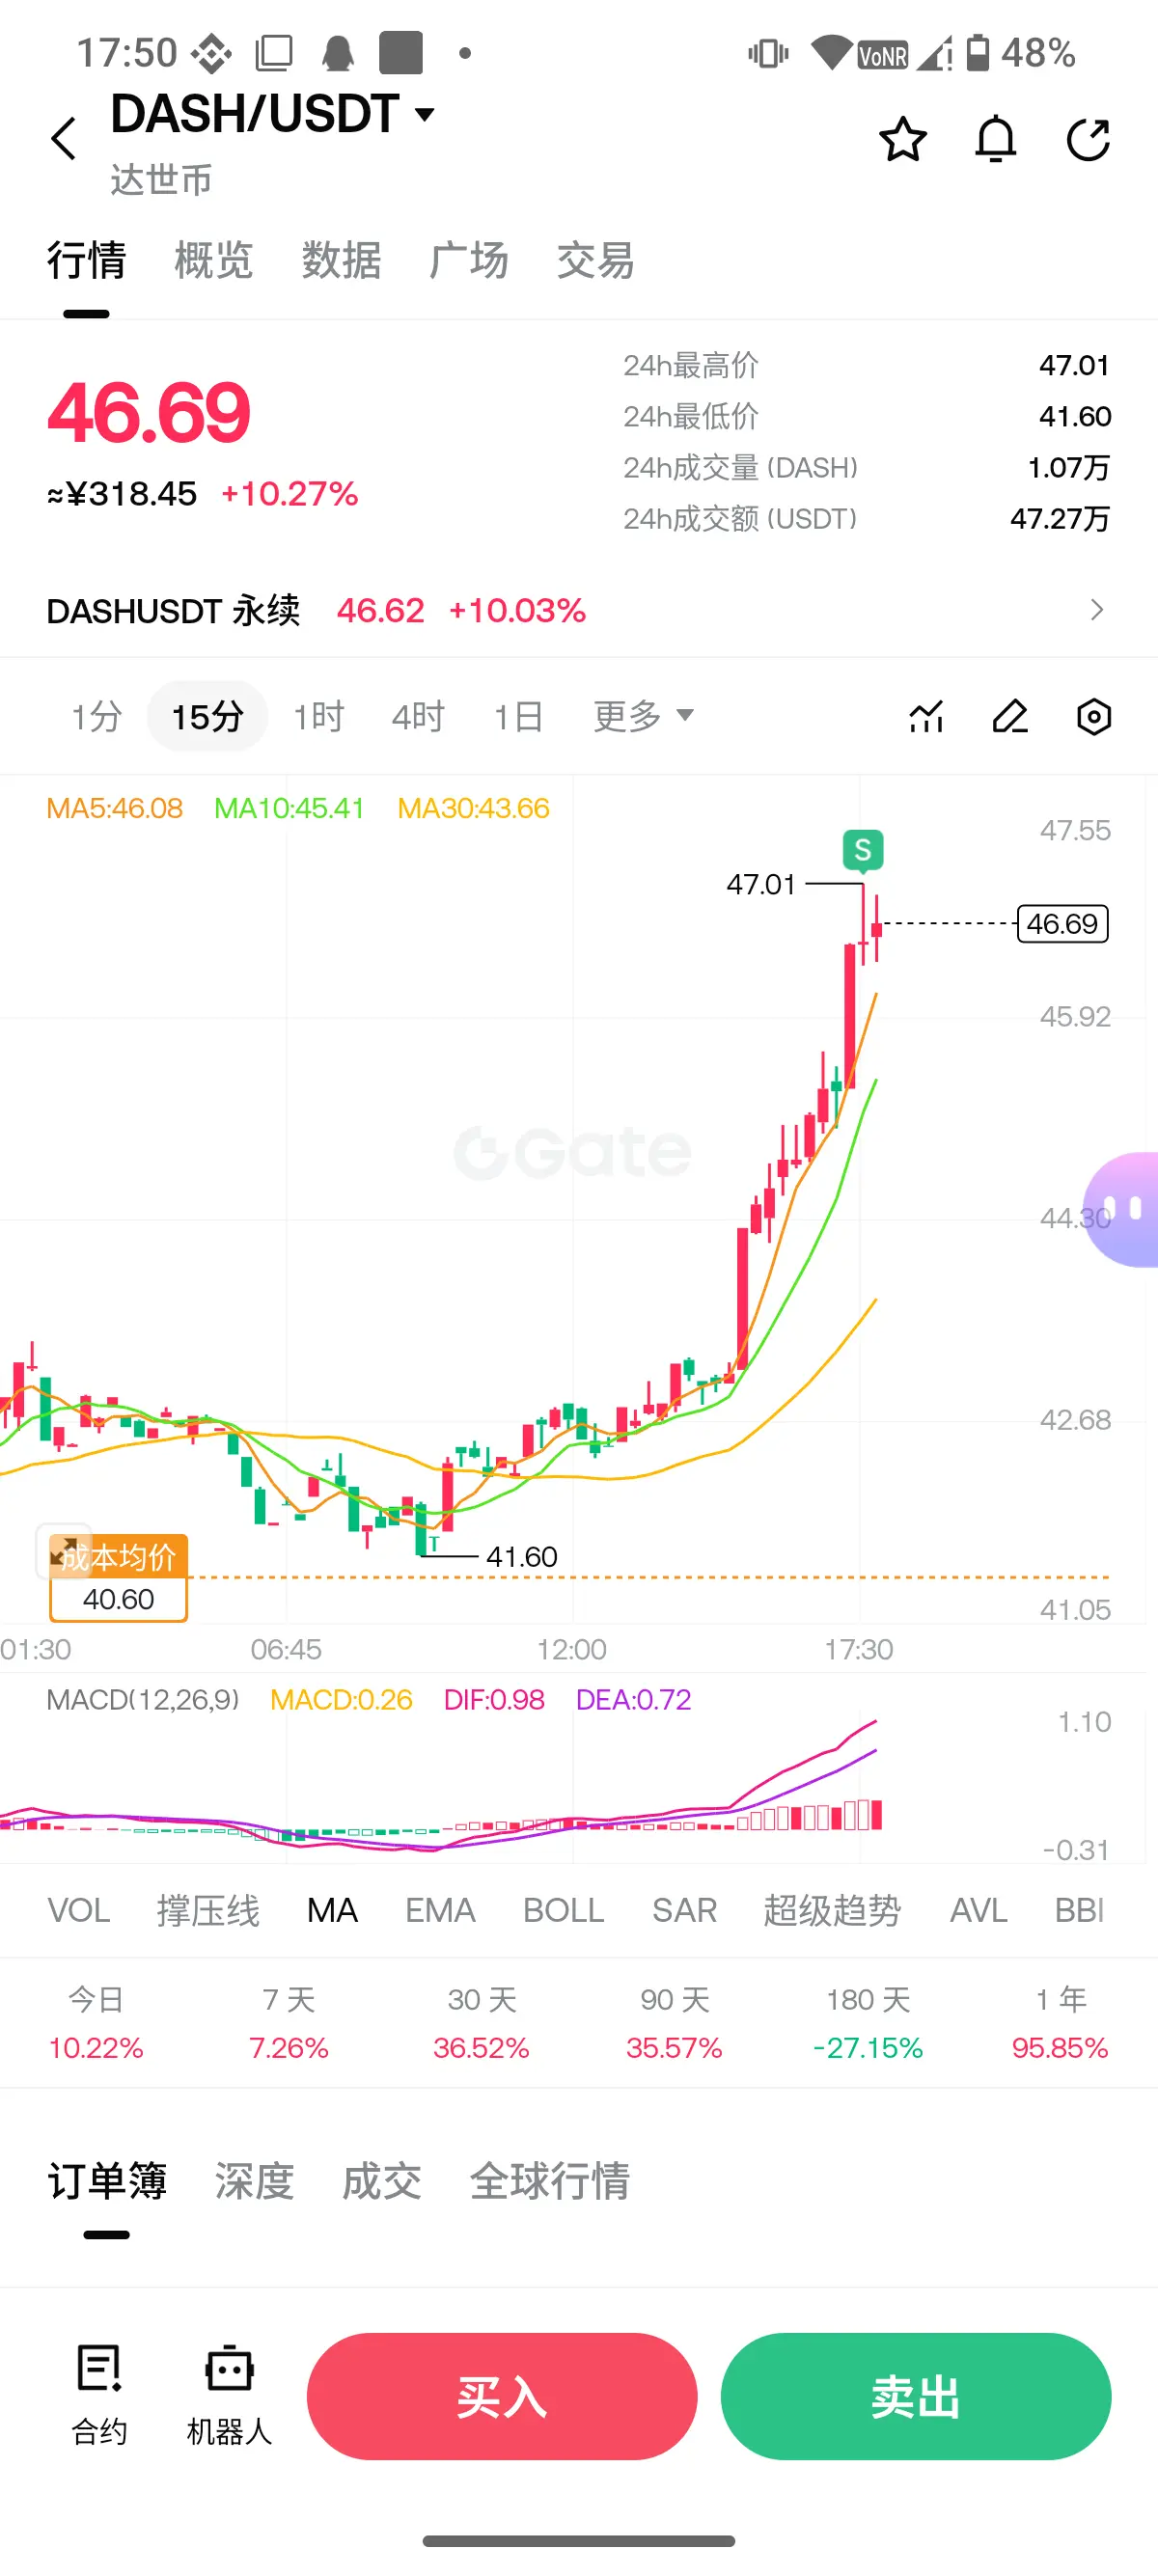
Task: Toggle the BOLL indicator
Action: (563, 1911)
